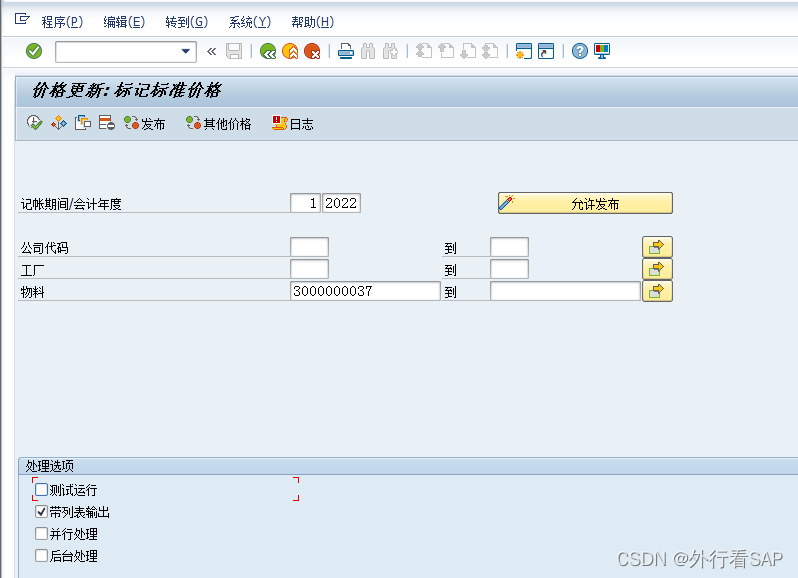Click the 日志 toolbar button
798x578 pixels.
coord(293,123)
